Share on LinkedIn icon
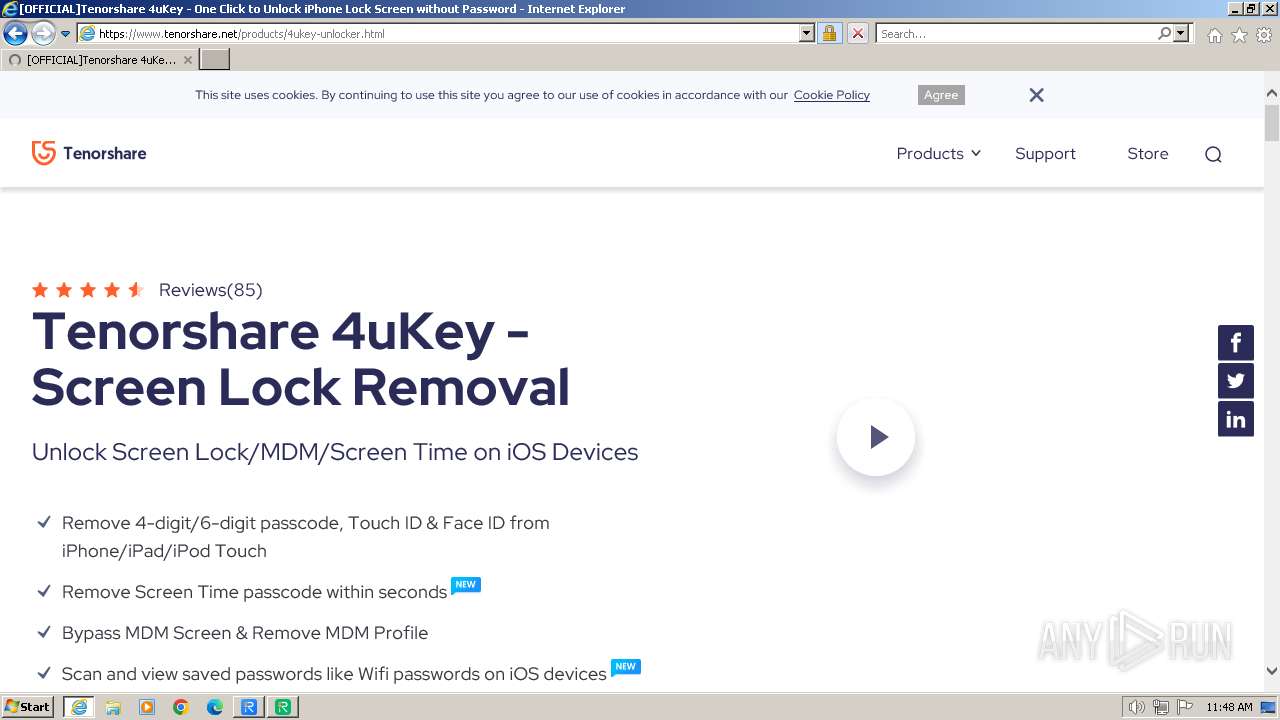This screenshot has width=1280, height=720. [x=1235, y=419]
